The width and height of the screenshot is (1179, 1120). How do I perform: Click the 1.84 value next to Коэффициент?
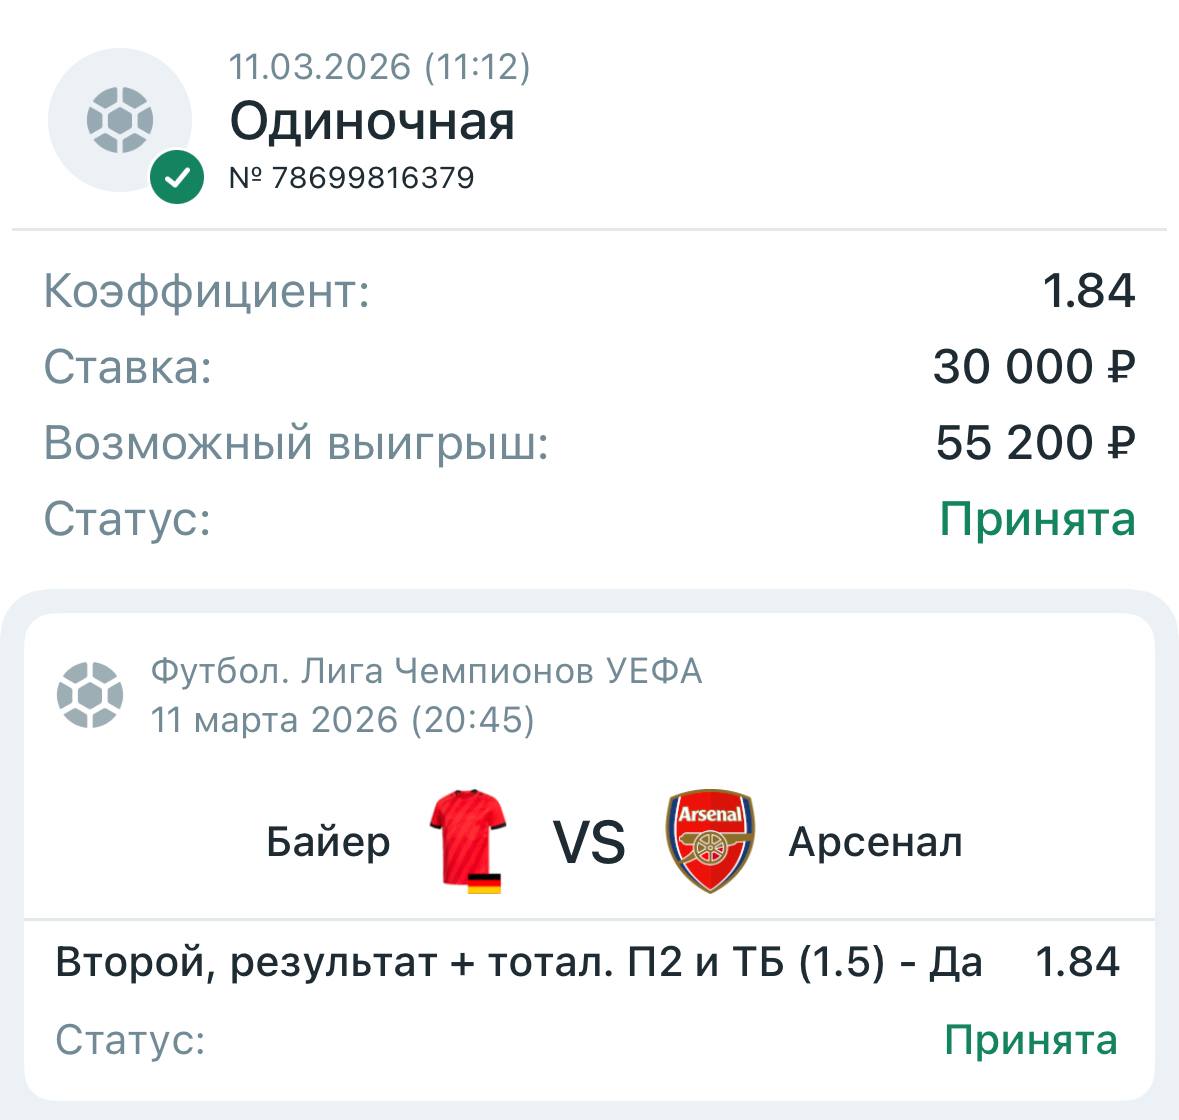[1088, 291]
